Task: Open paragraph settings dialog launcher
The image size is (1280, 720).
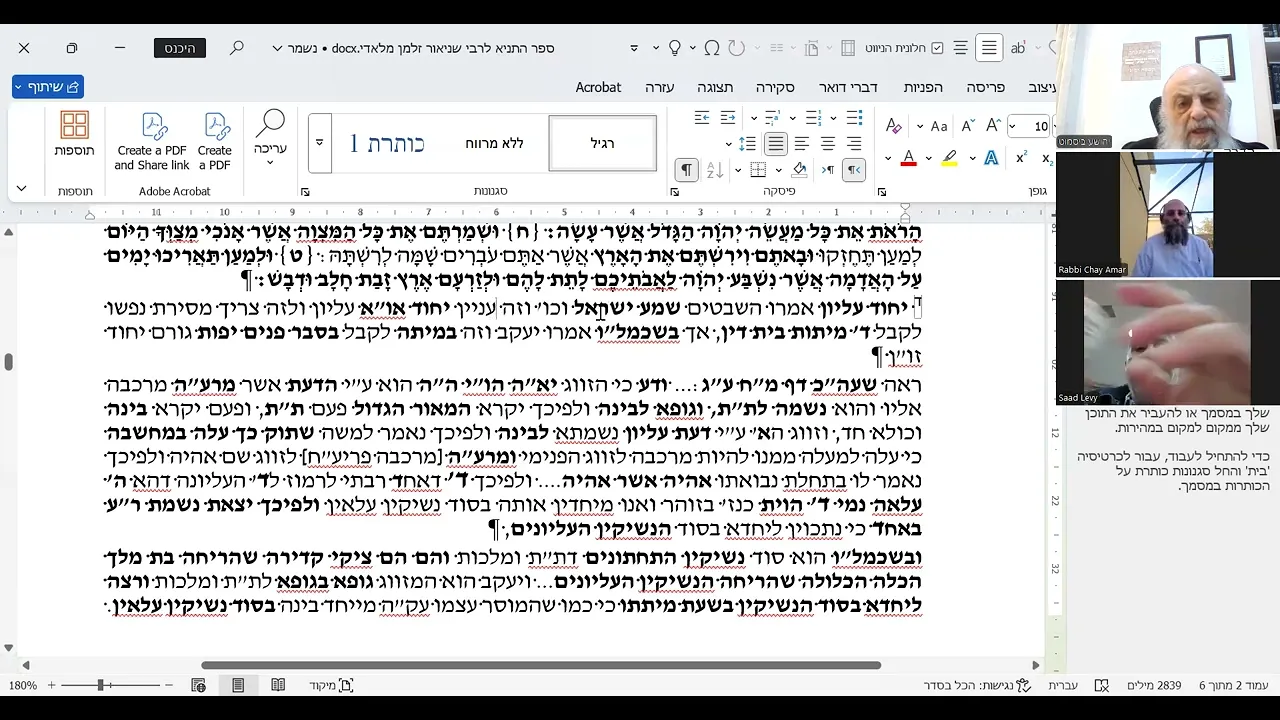Action: (675, 191)
